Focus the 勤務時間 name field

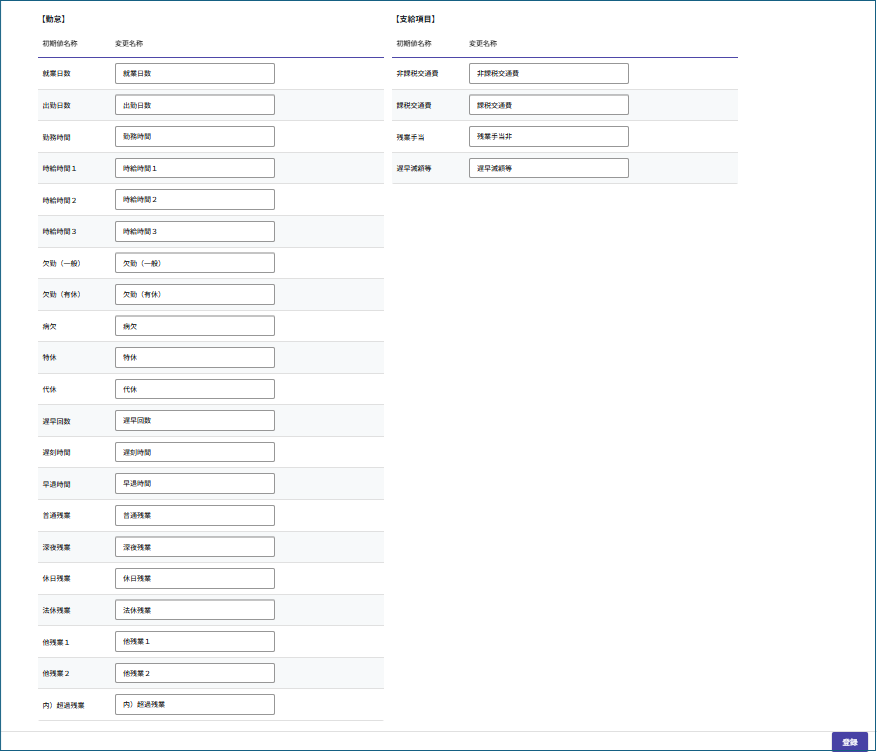point(194,137)
